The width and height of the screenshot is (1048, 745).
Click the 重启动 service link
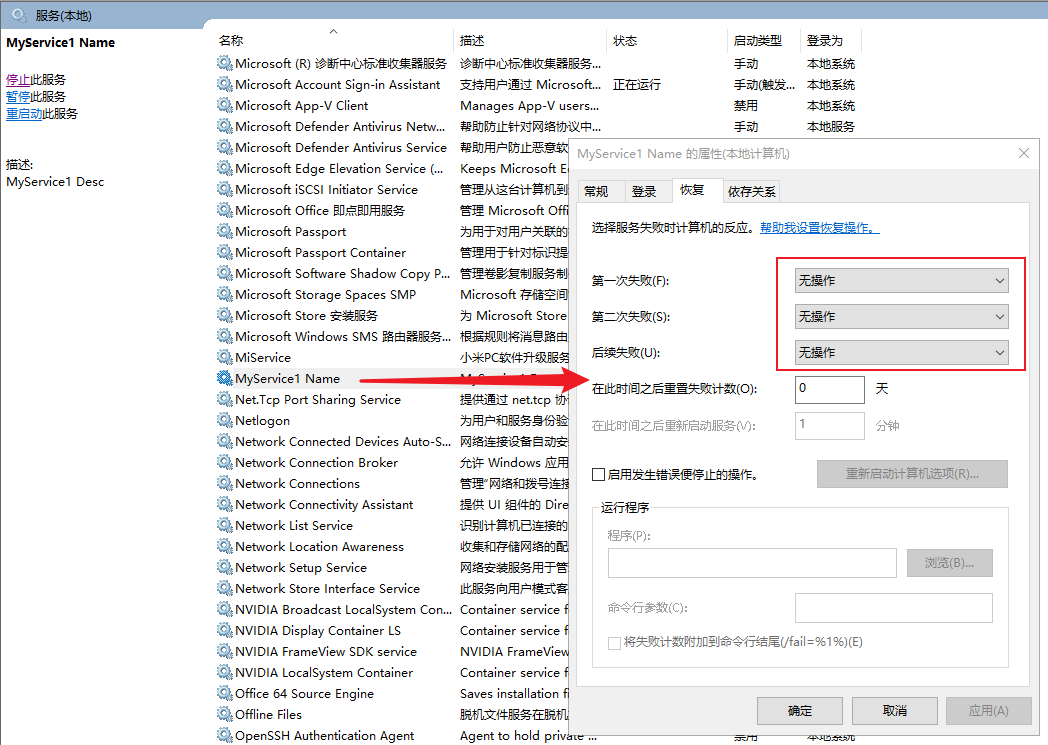(x=24, y=114)
